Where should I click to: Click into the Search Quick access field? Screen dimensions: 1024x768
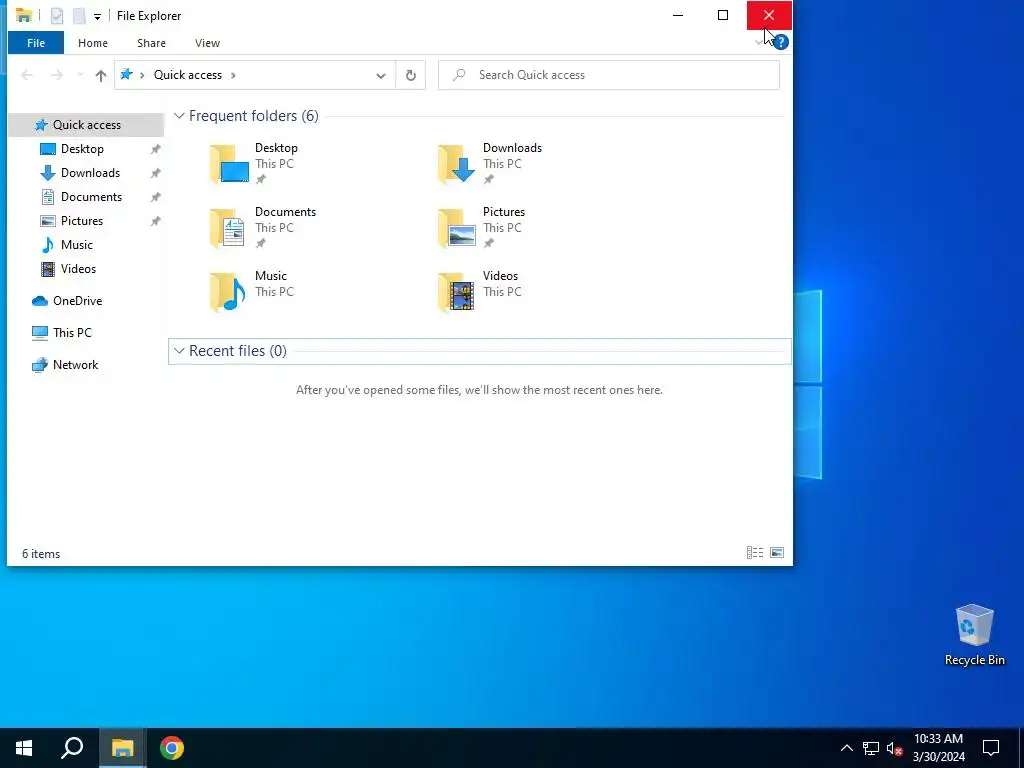click(609, 75)
